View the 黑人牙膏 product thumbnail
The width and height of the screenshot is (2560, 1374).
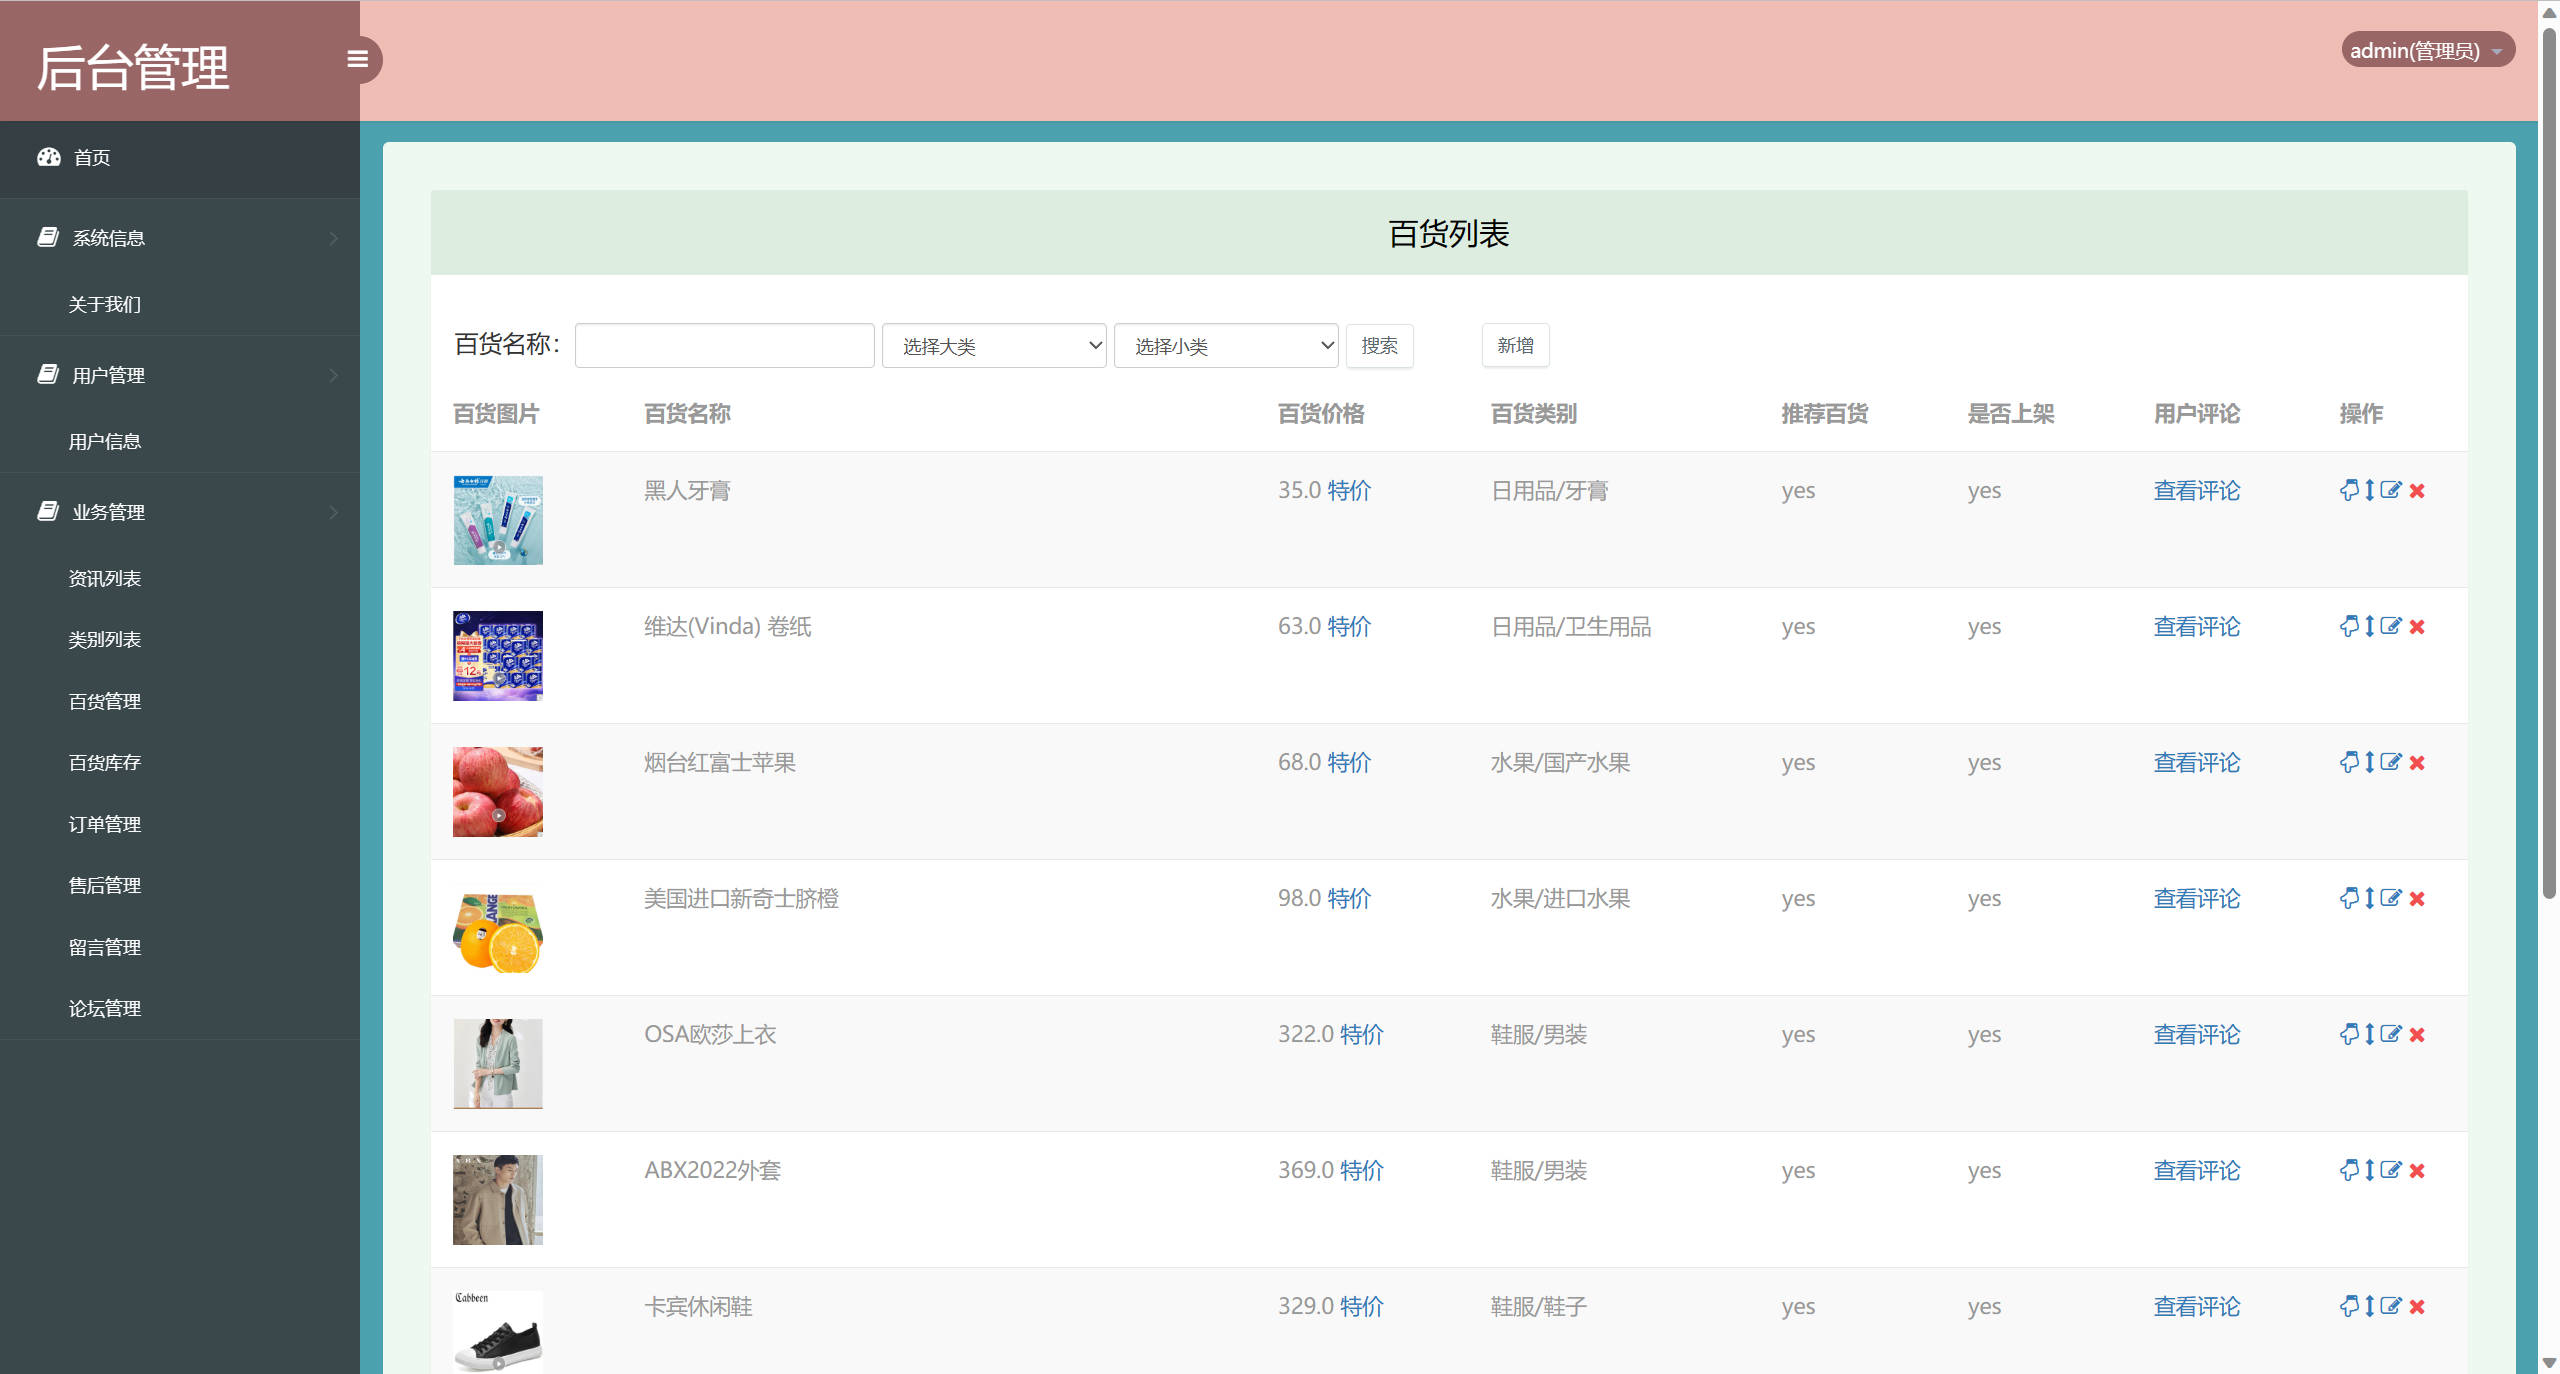(497, 520)
